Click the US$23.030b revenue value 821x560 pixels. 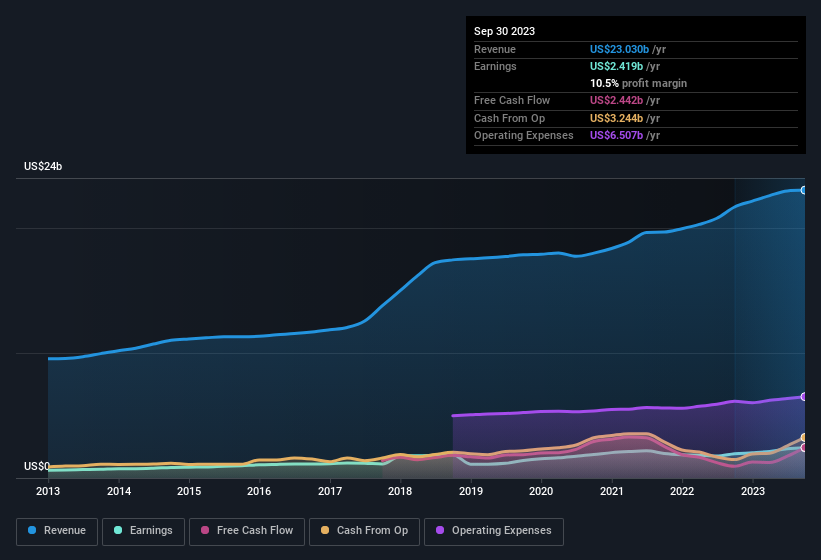619,49
